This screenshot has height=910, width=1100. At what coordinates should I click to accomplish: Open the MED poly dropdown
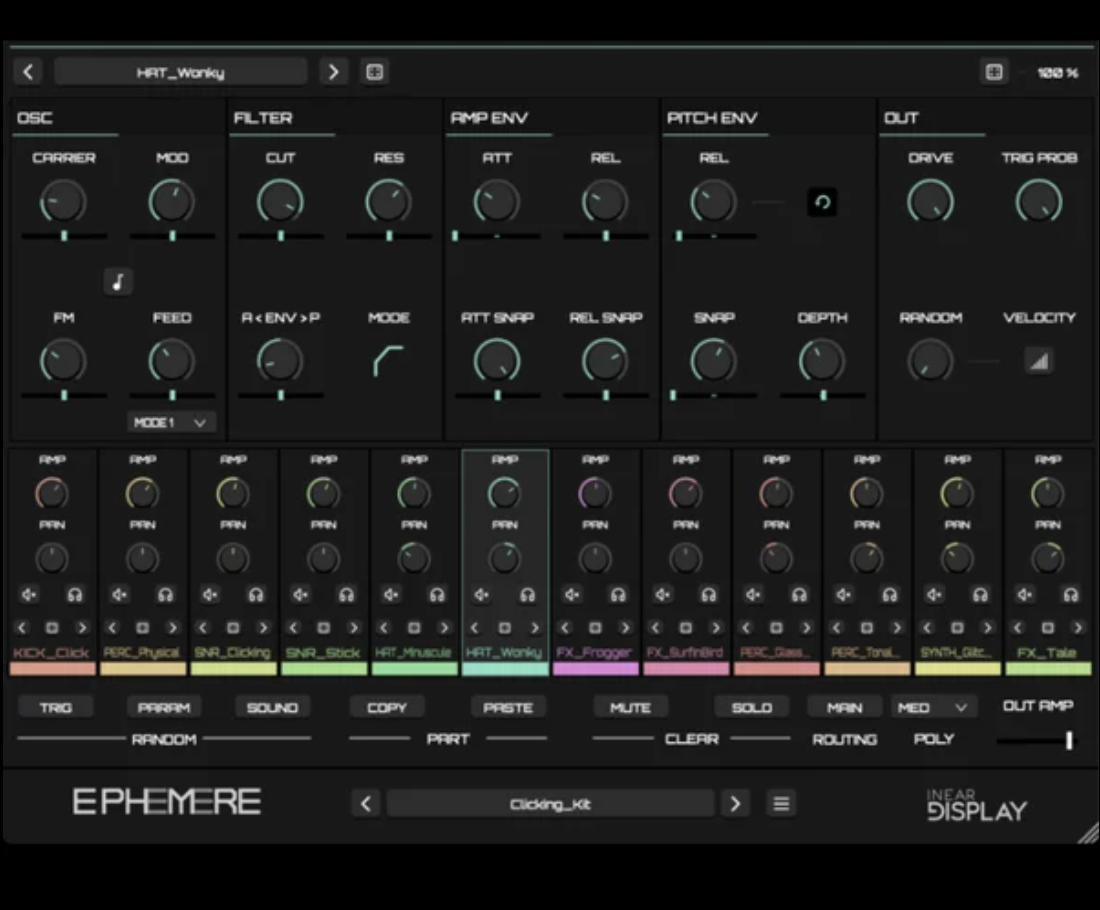933,708
